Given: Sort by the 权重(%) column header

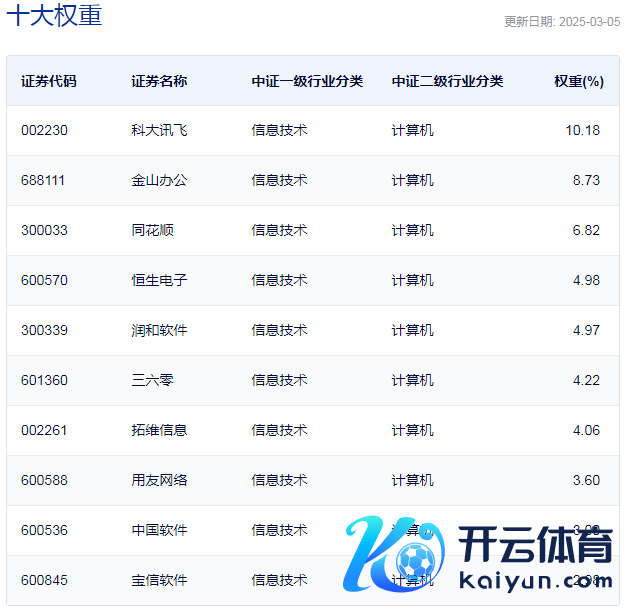Looking at the screenshot, I should (x=578, y=81).
